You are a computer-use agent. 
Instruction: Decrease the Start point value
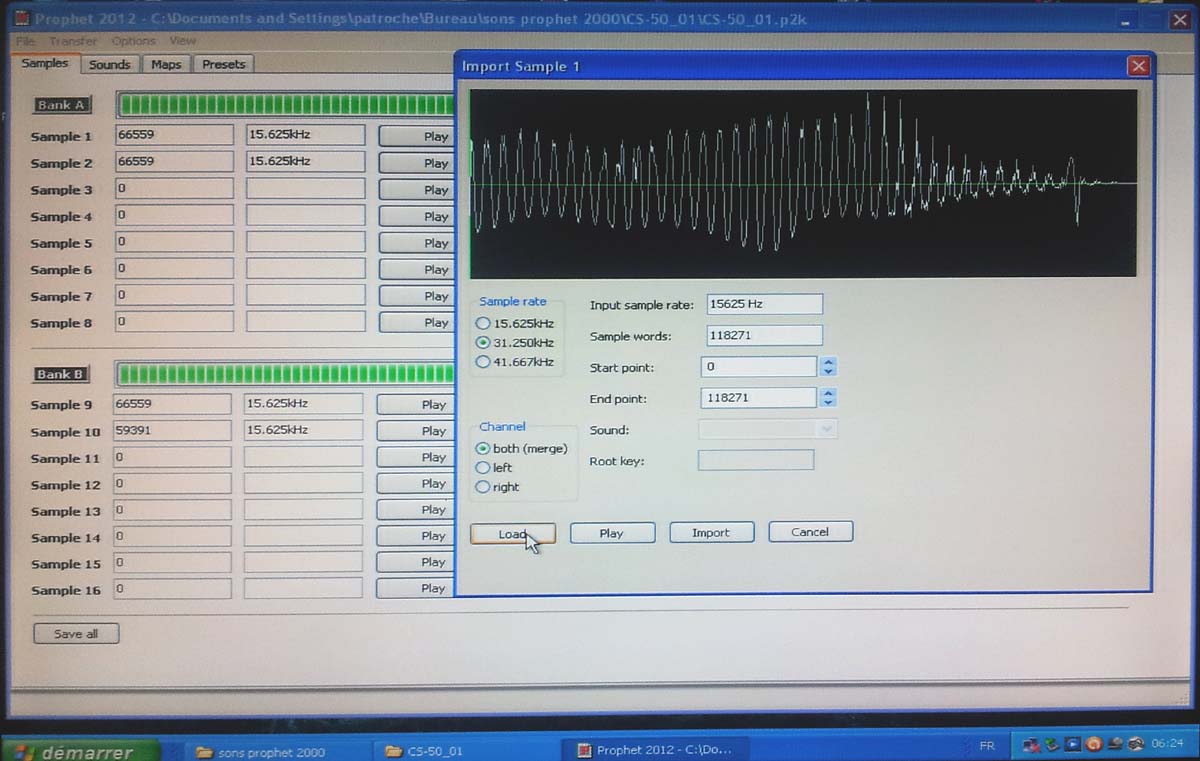tap(828, 372)
